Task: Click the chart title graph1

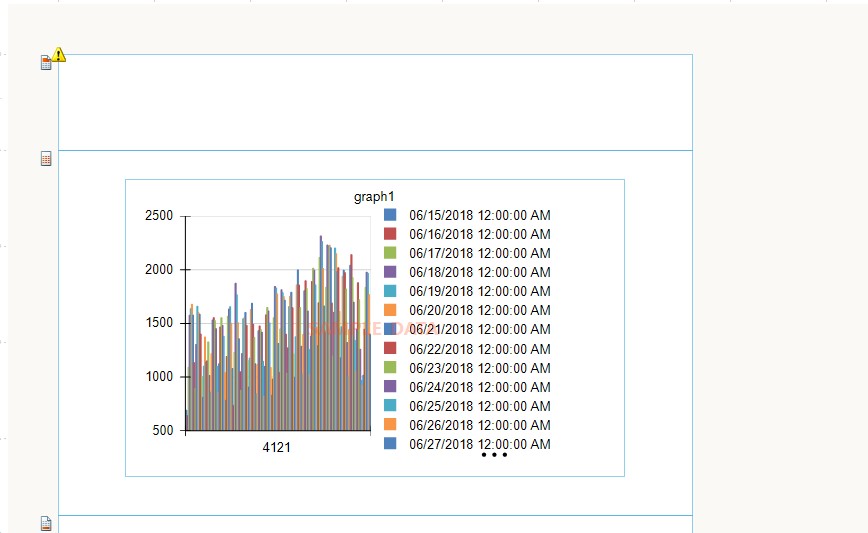Action: click(374, 196)
